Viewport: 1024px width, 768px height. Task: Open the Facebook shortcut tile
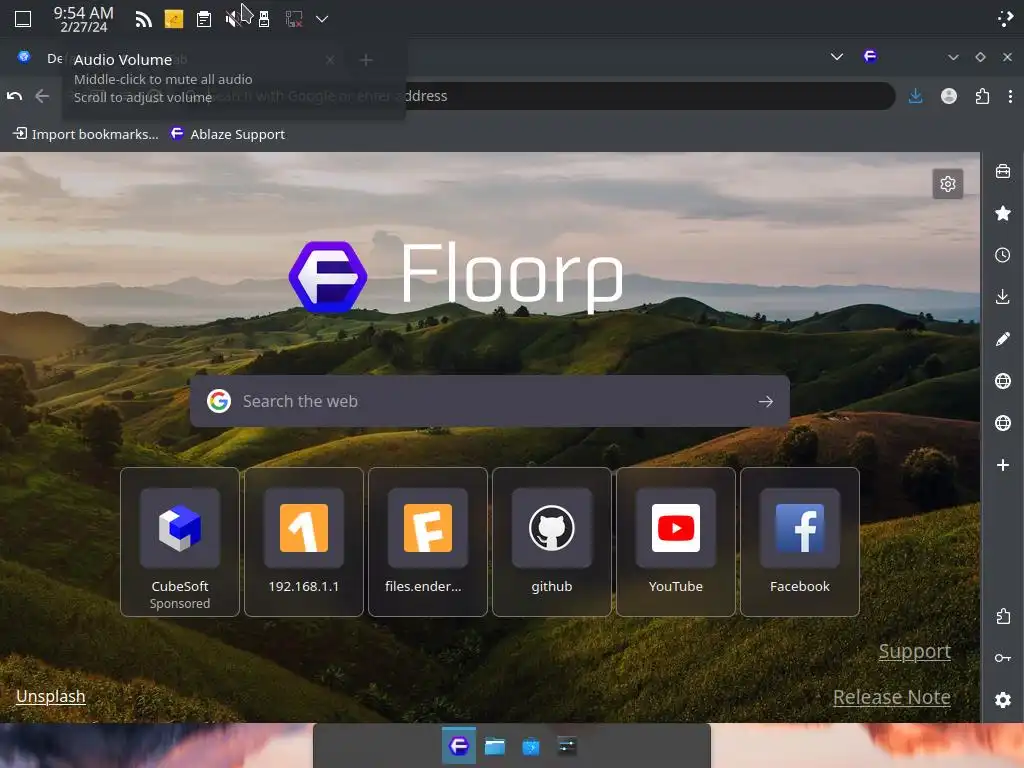coord(800,541)
